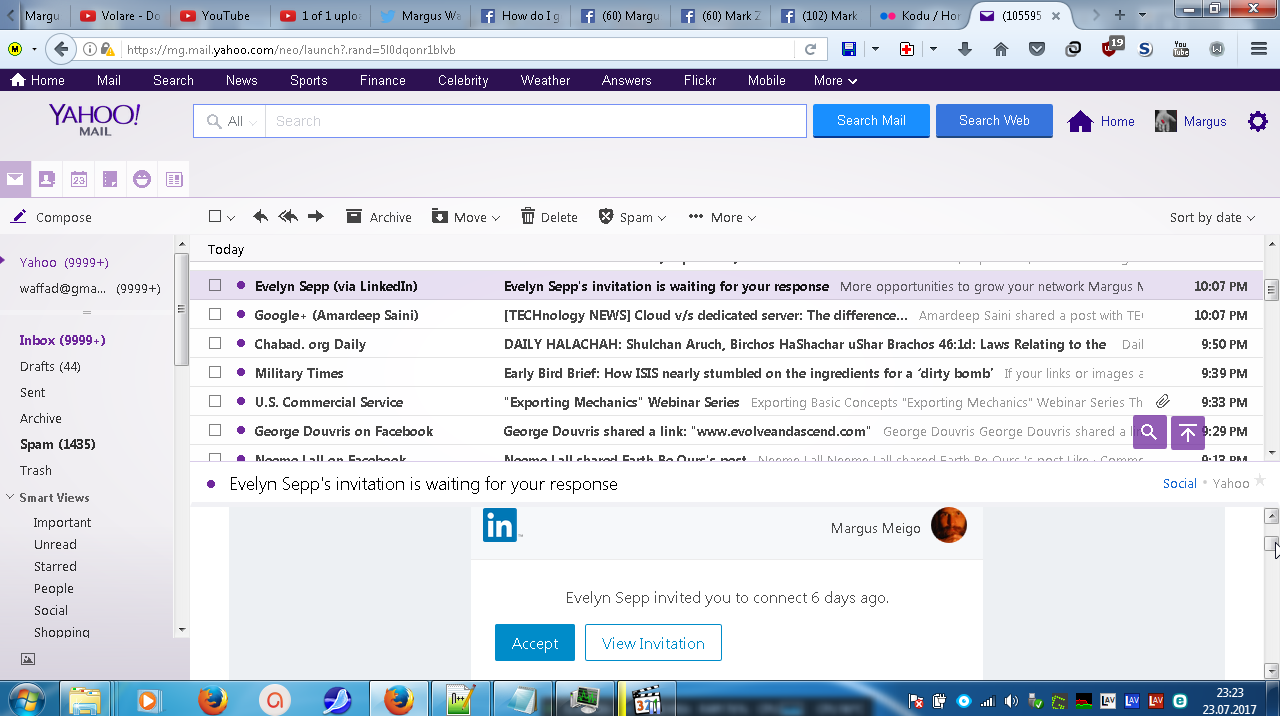Open Contacts icon in mail sidebar tabs
This screenshot has height=716, width=1280.
46,180
